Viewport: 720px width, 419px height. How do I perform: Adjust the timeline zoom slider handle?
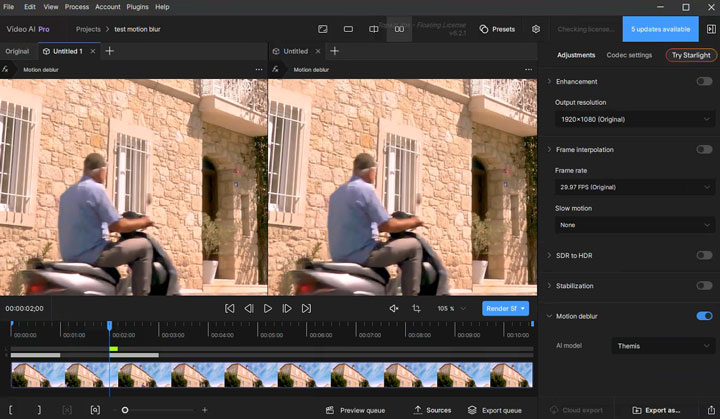tap(125, 410)
